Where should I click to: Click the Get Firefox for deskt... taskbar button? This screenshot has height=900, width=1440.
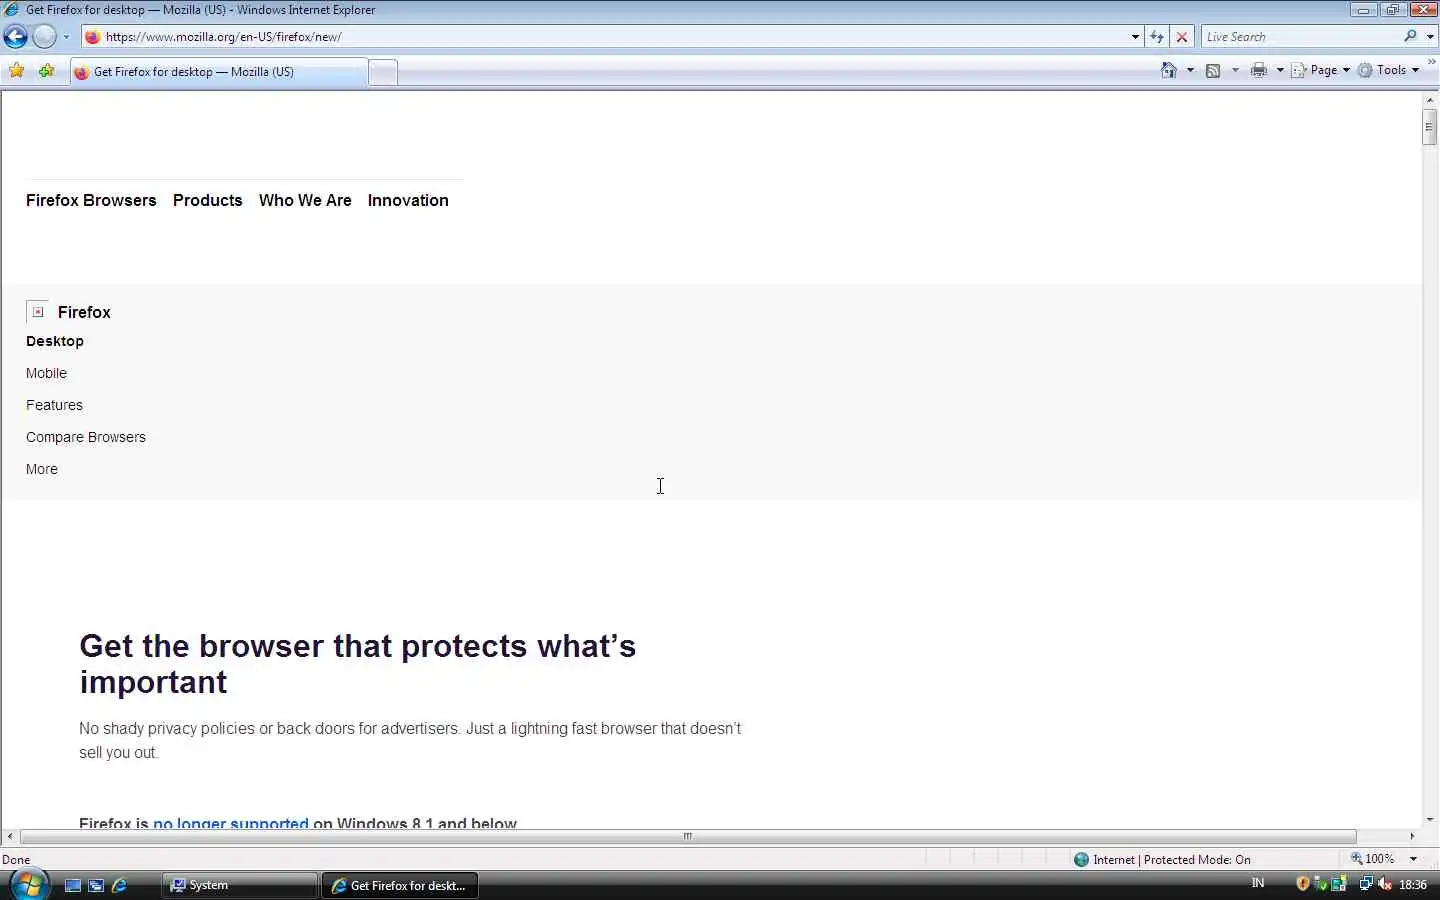coord(399,885)
